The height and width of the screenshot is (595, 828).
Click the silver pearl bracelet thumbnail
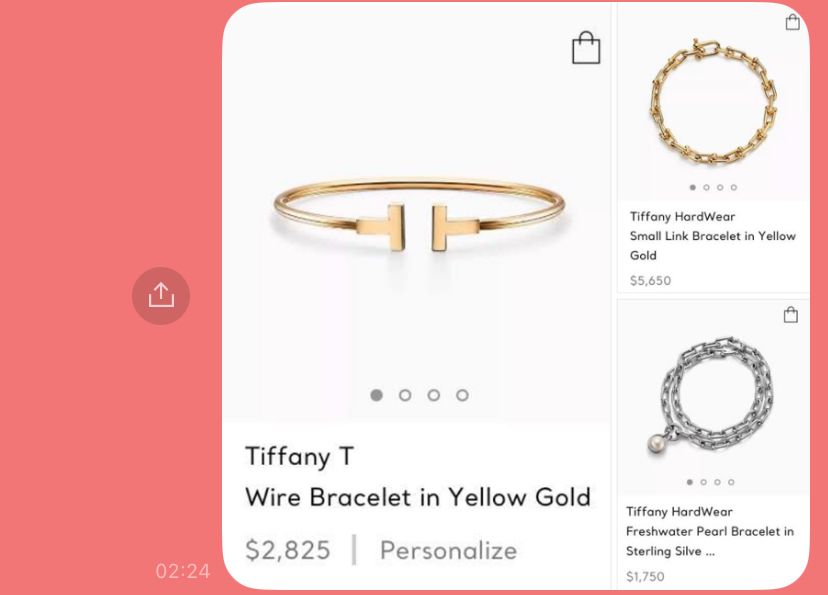(x=711, y=396)
